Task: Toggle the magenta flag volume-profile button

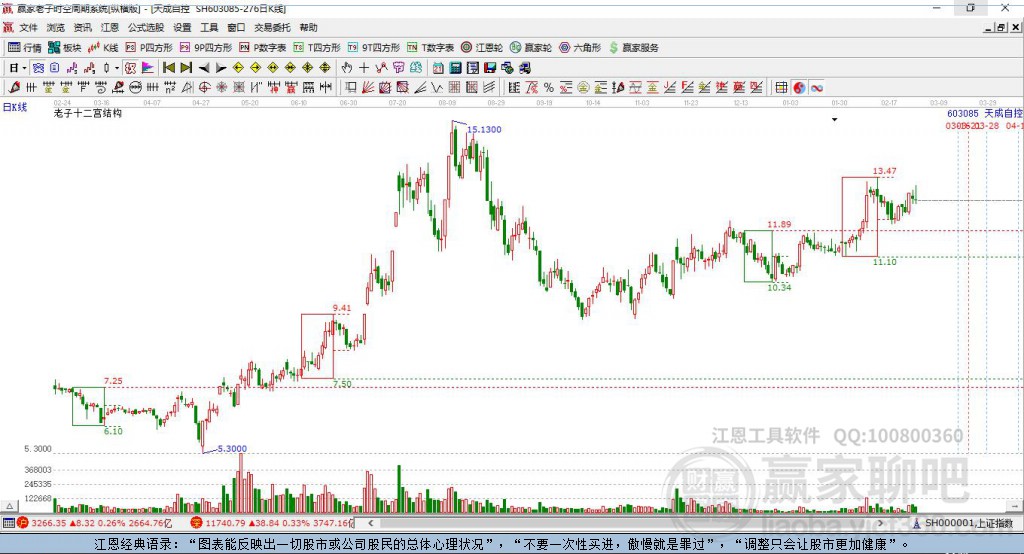Action: 148,68
